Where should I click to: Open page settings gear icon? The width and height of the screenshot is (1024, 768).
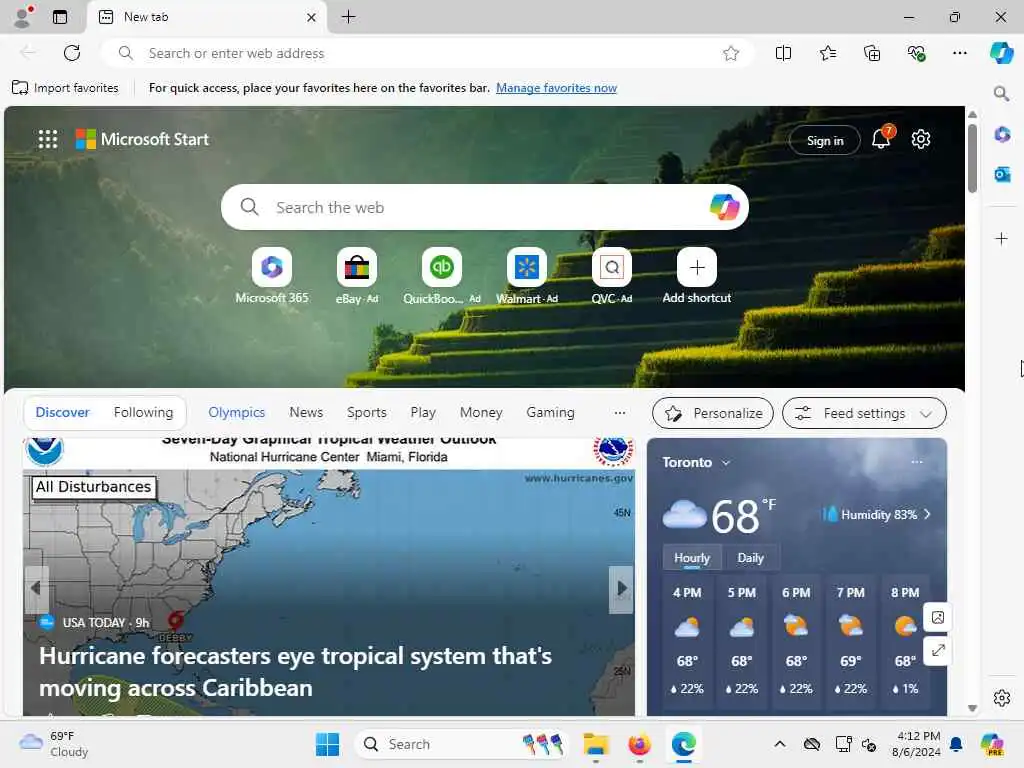click(x=921, y=139)
